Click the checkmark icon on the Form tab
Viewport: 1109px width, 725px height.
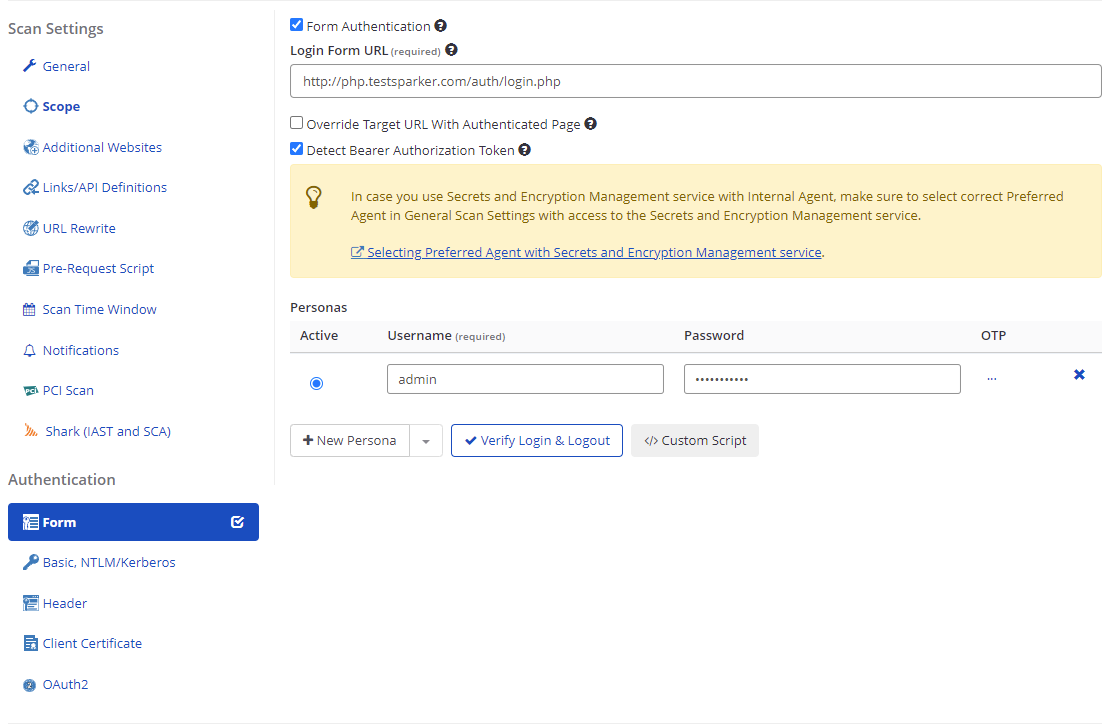click(x=237, y=522)
